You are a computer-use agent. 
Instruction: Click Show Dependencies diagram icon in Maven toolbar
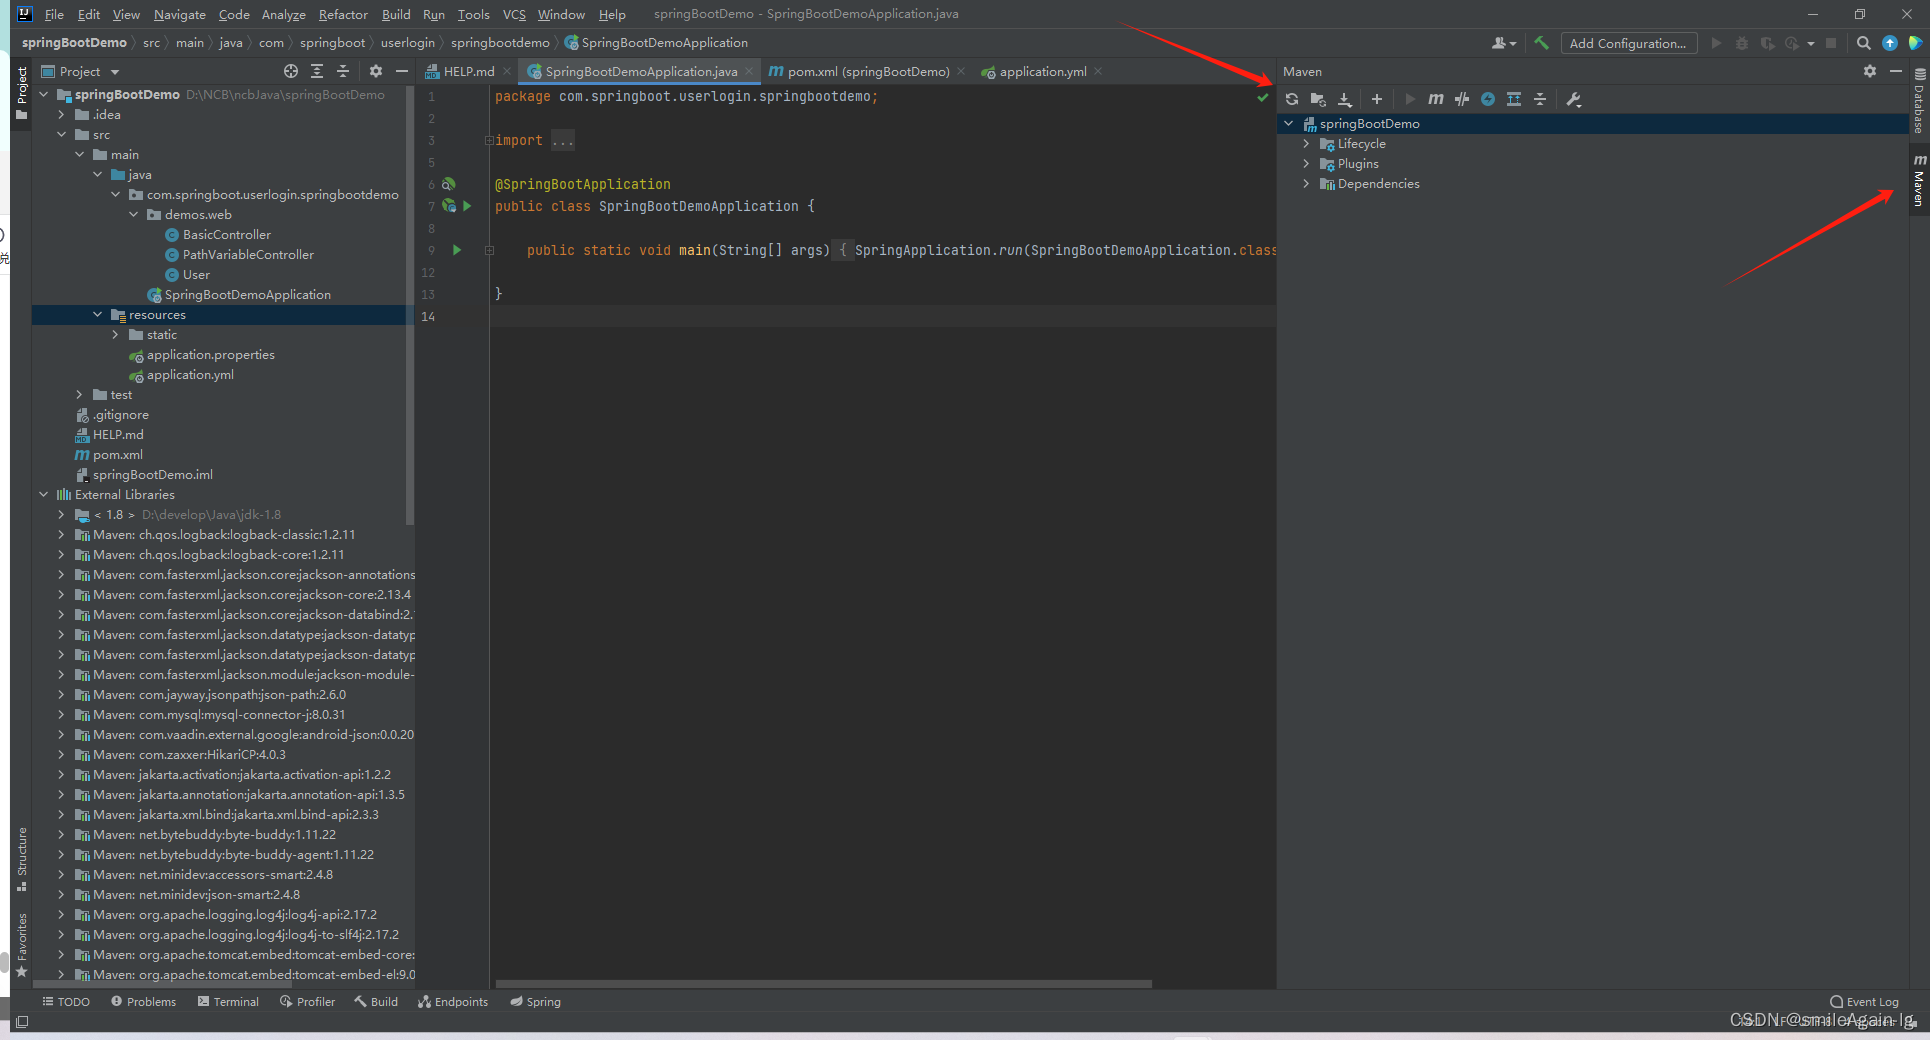tap(1514, 99)
